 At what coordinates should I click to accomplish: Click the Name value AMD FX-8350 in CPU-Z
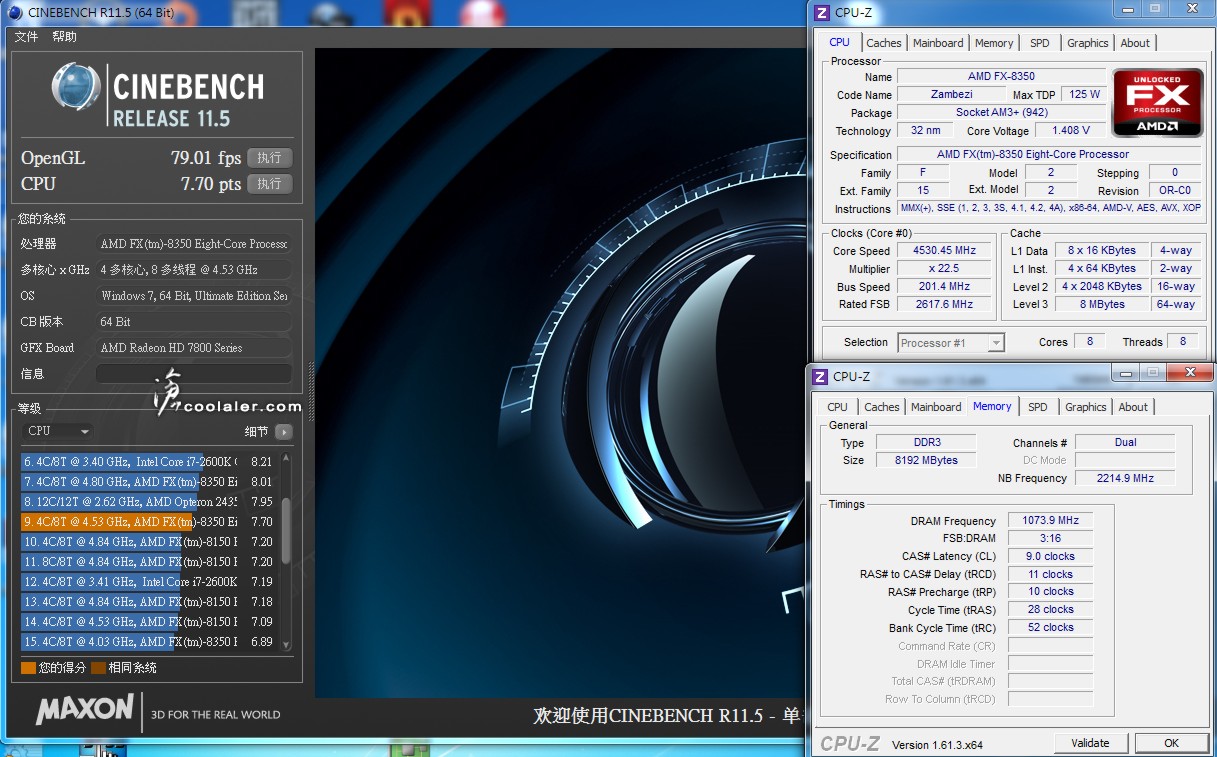1001,76
